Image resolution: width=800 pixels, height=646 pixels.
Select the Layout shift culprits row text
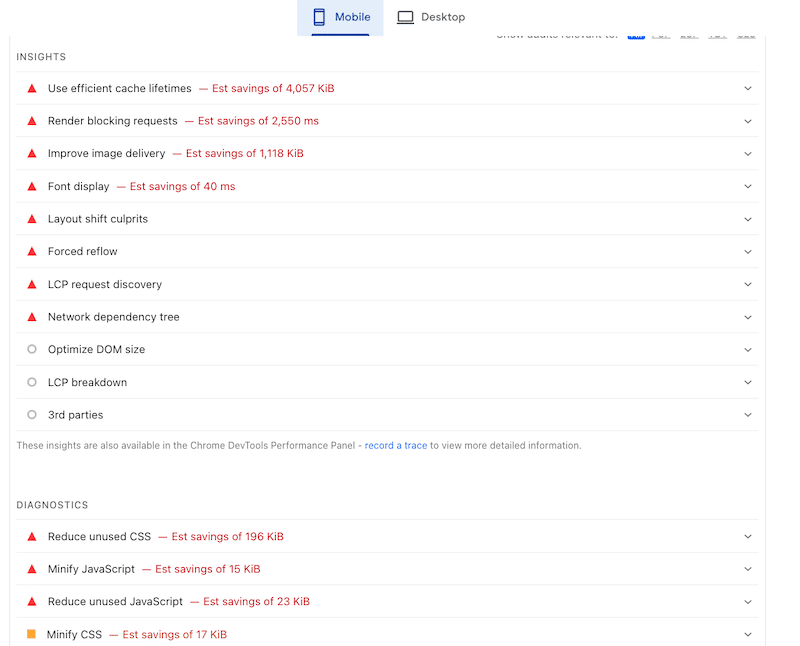point(97,219)
